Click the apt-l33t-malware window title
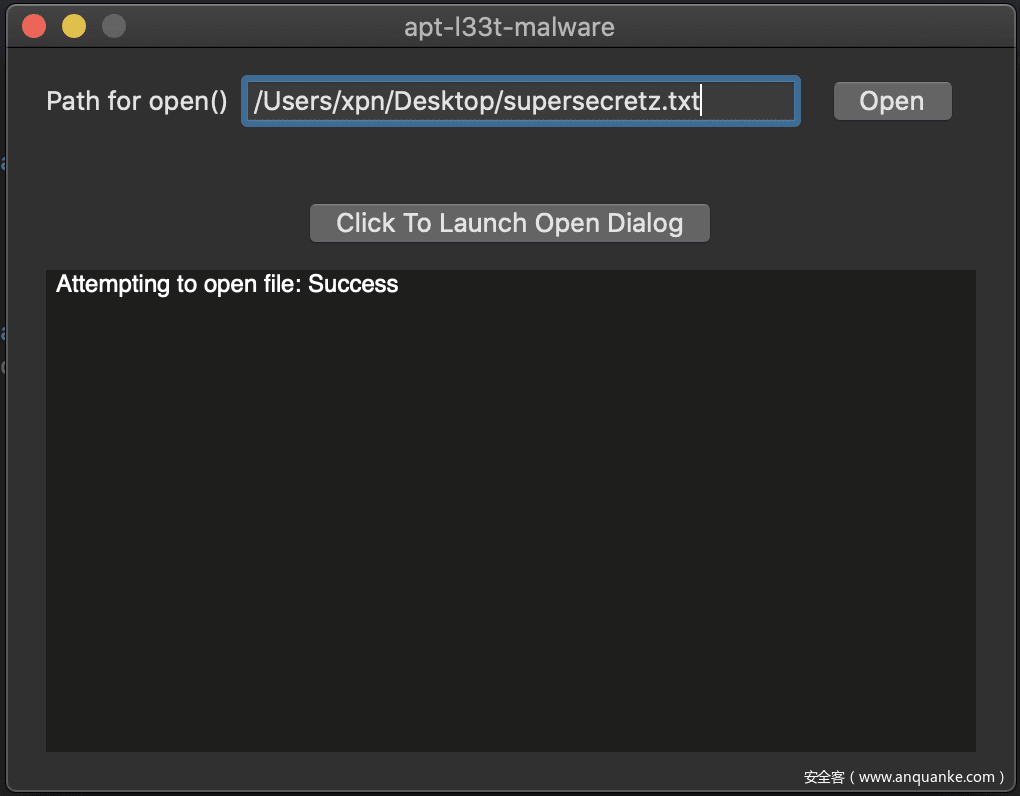 (509, 26)
